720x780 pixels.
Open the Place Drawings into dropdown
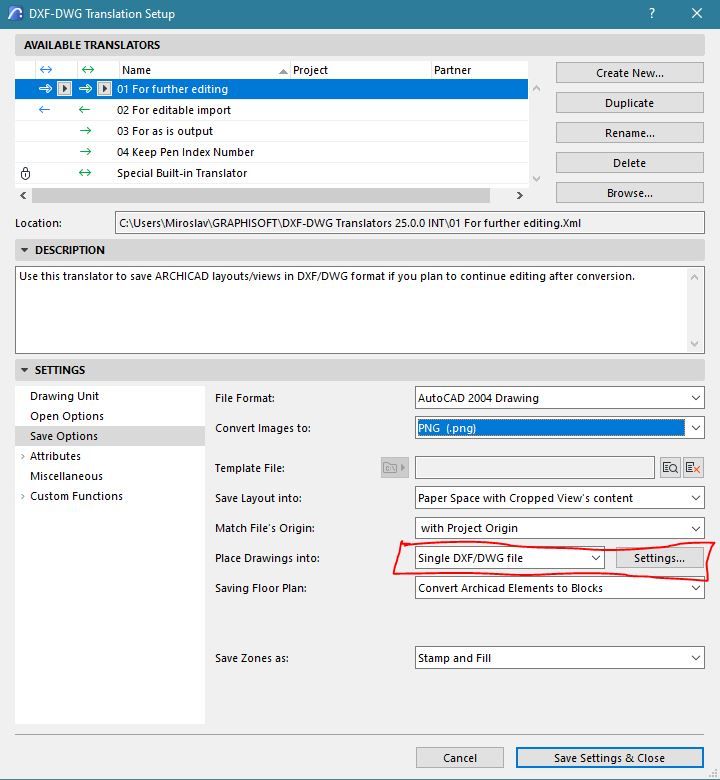pyautogui.click(x=510, y=558)
